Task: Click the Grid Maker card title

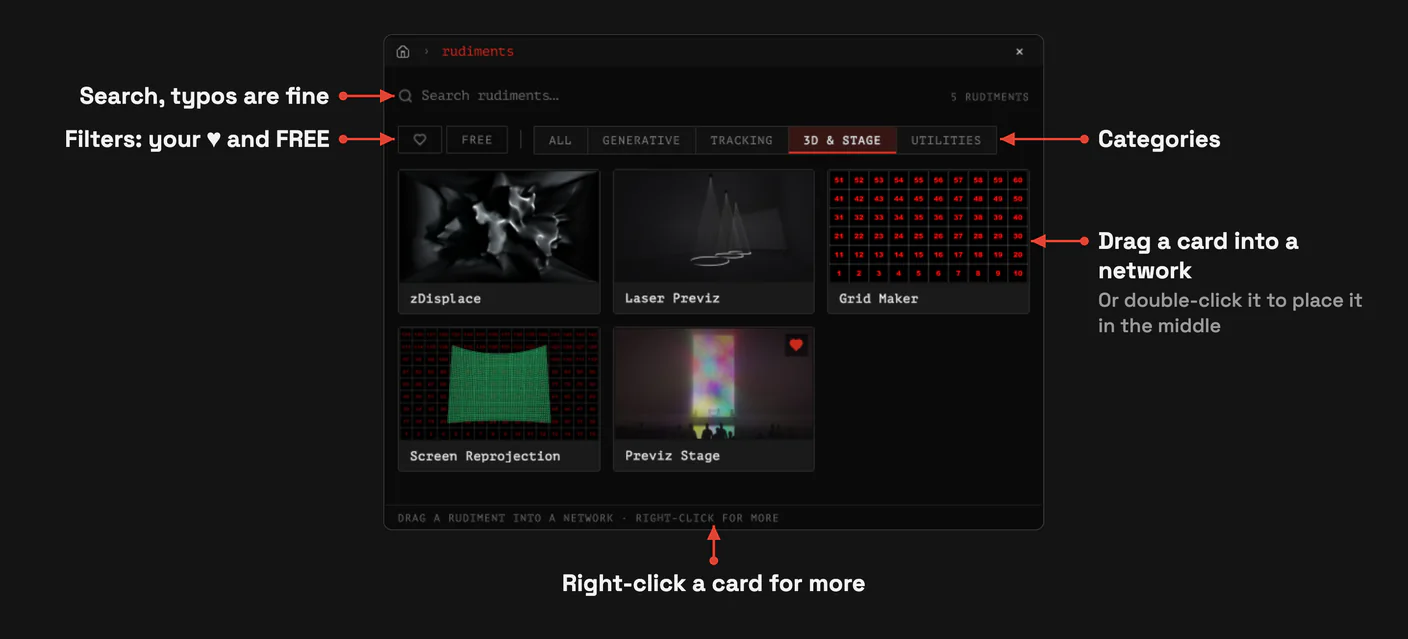Action: (878, 299)
